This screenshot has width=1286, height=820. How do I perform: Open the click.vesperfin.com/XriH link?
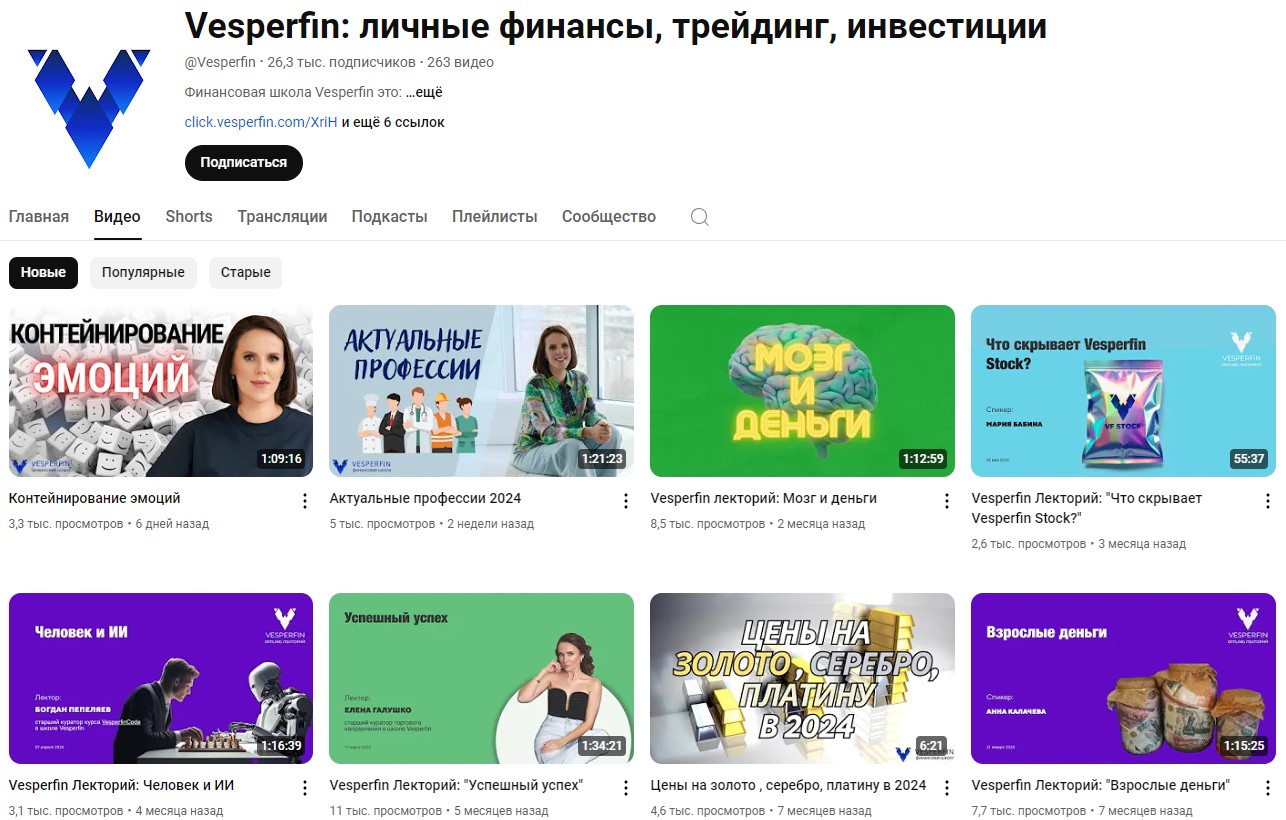pyautogui.click(x=261, y=122)
